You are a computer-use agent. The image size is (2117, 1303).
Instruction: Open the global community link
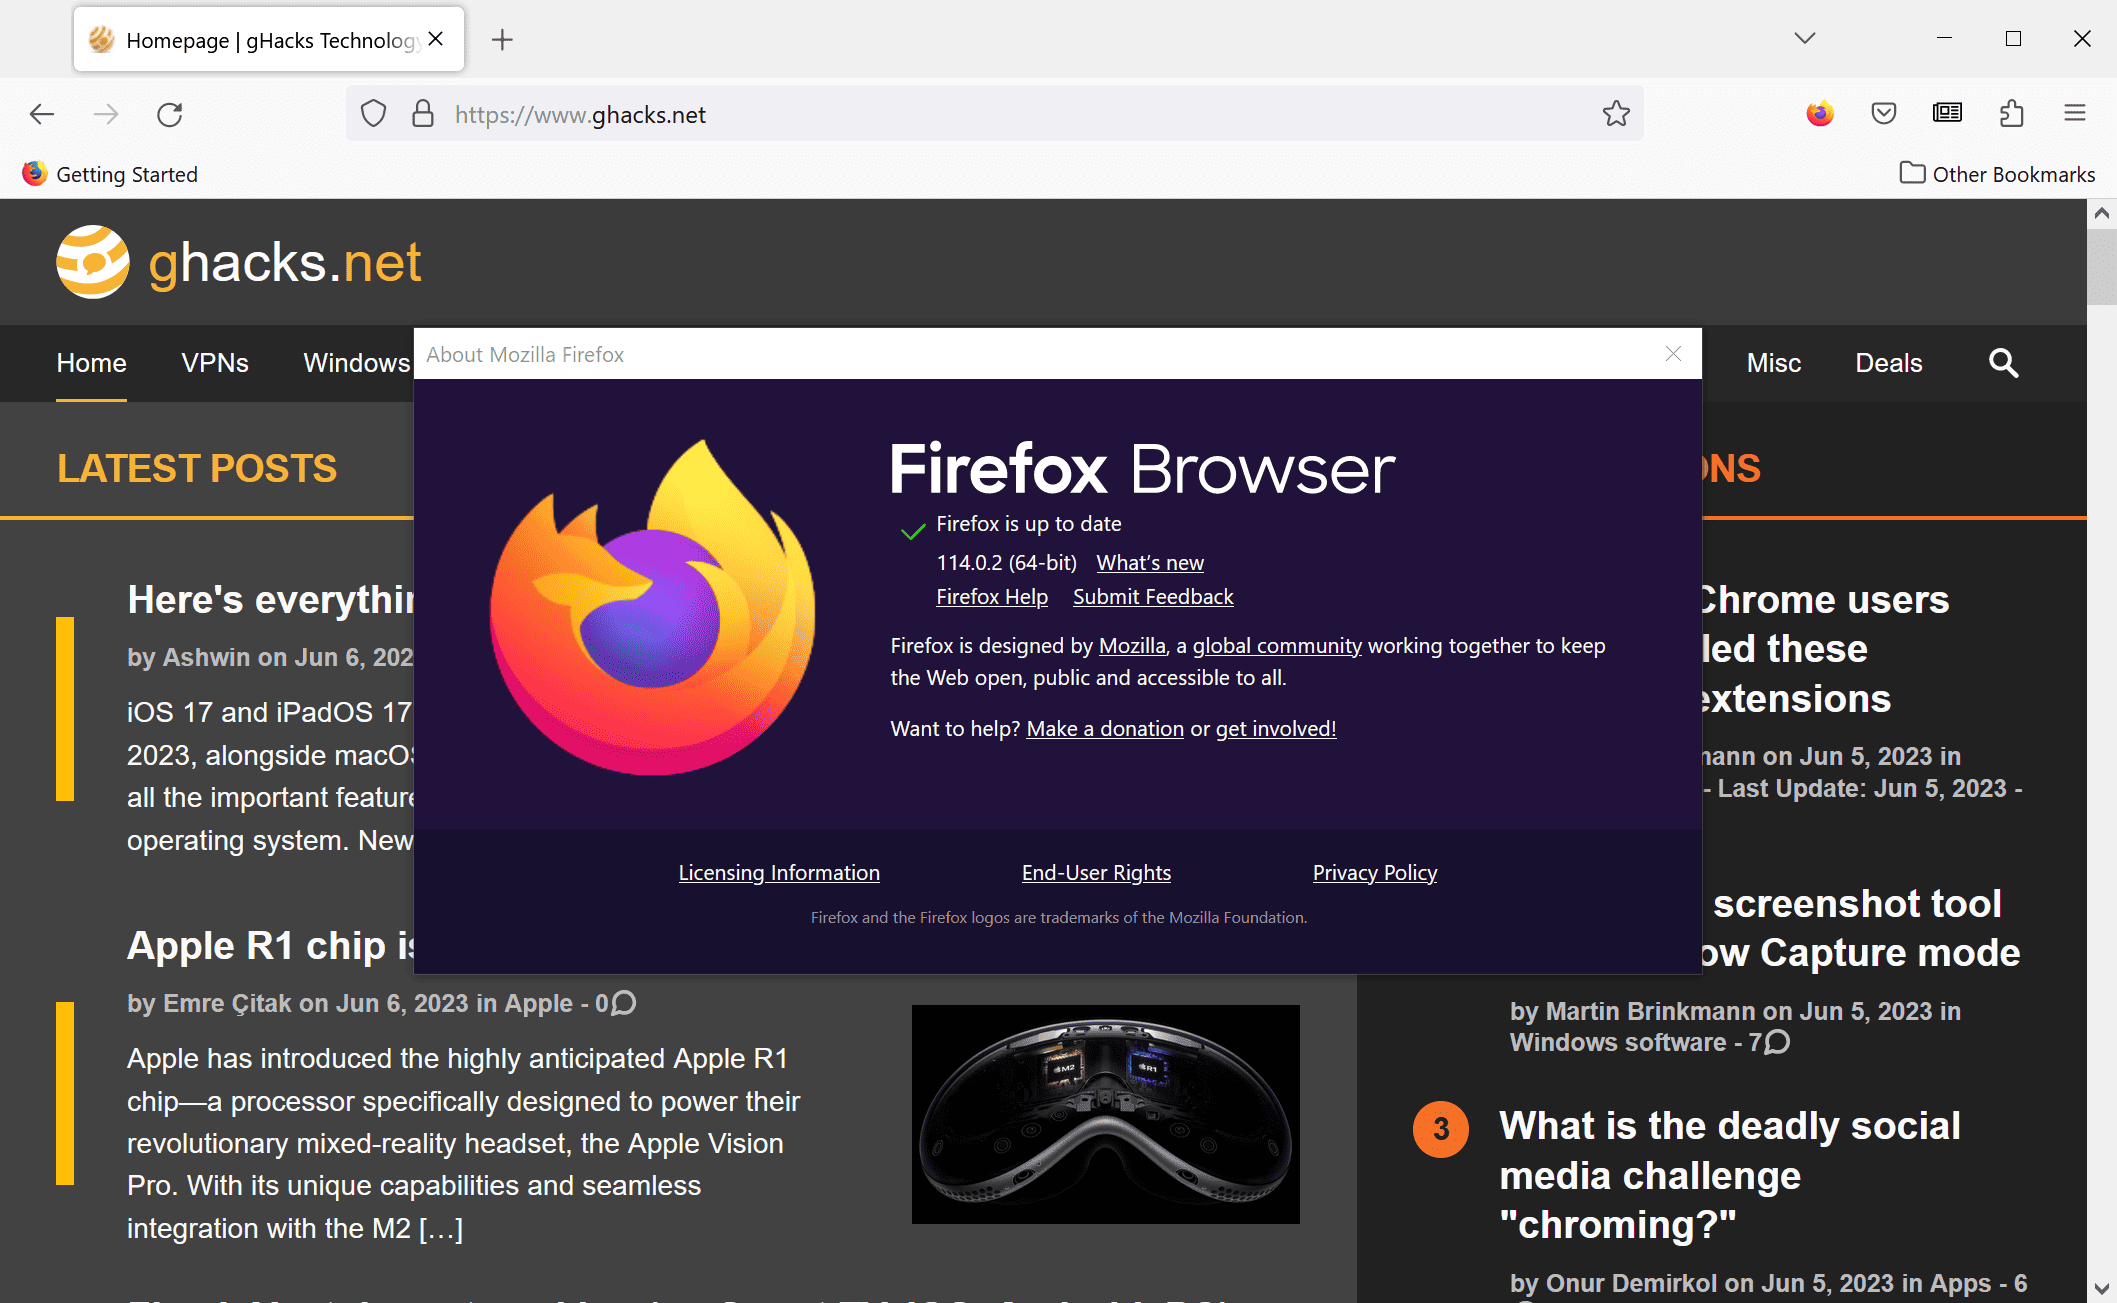(x=1277, y=646)
